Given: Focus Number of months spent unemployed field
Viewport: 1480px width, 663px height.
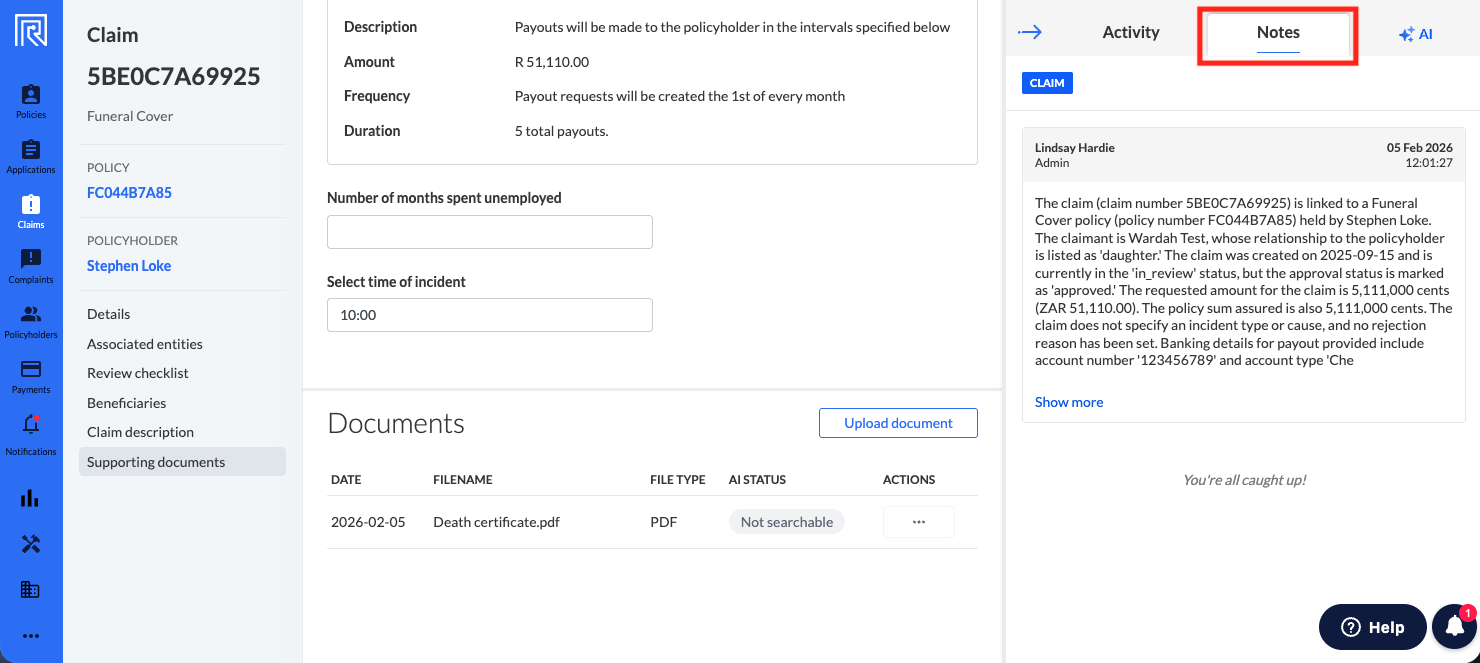Looking at the screenshot, I should pyautogui.click(x=490, y=232).
